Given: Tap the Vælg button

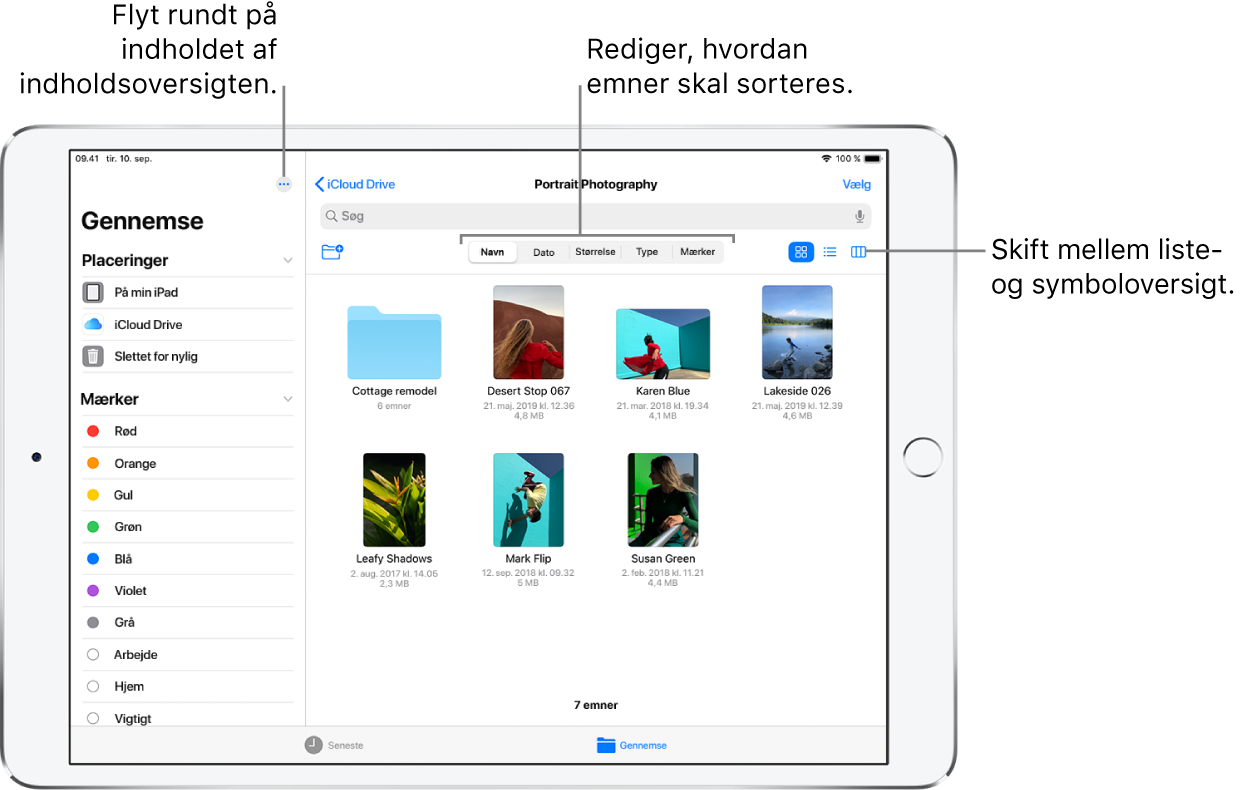Looking at the screenshot, I should 857,184.
